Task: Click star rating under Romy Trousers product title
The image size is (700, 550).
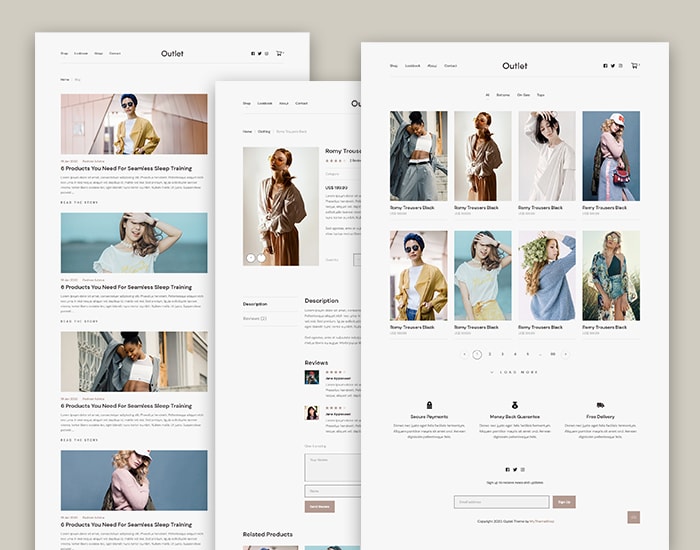Action: pyautogui.click(x=335, y=161)
